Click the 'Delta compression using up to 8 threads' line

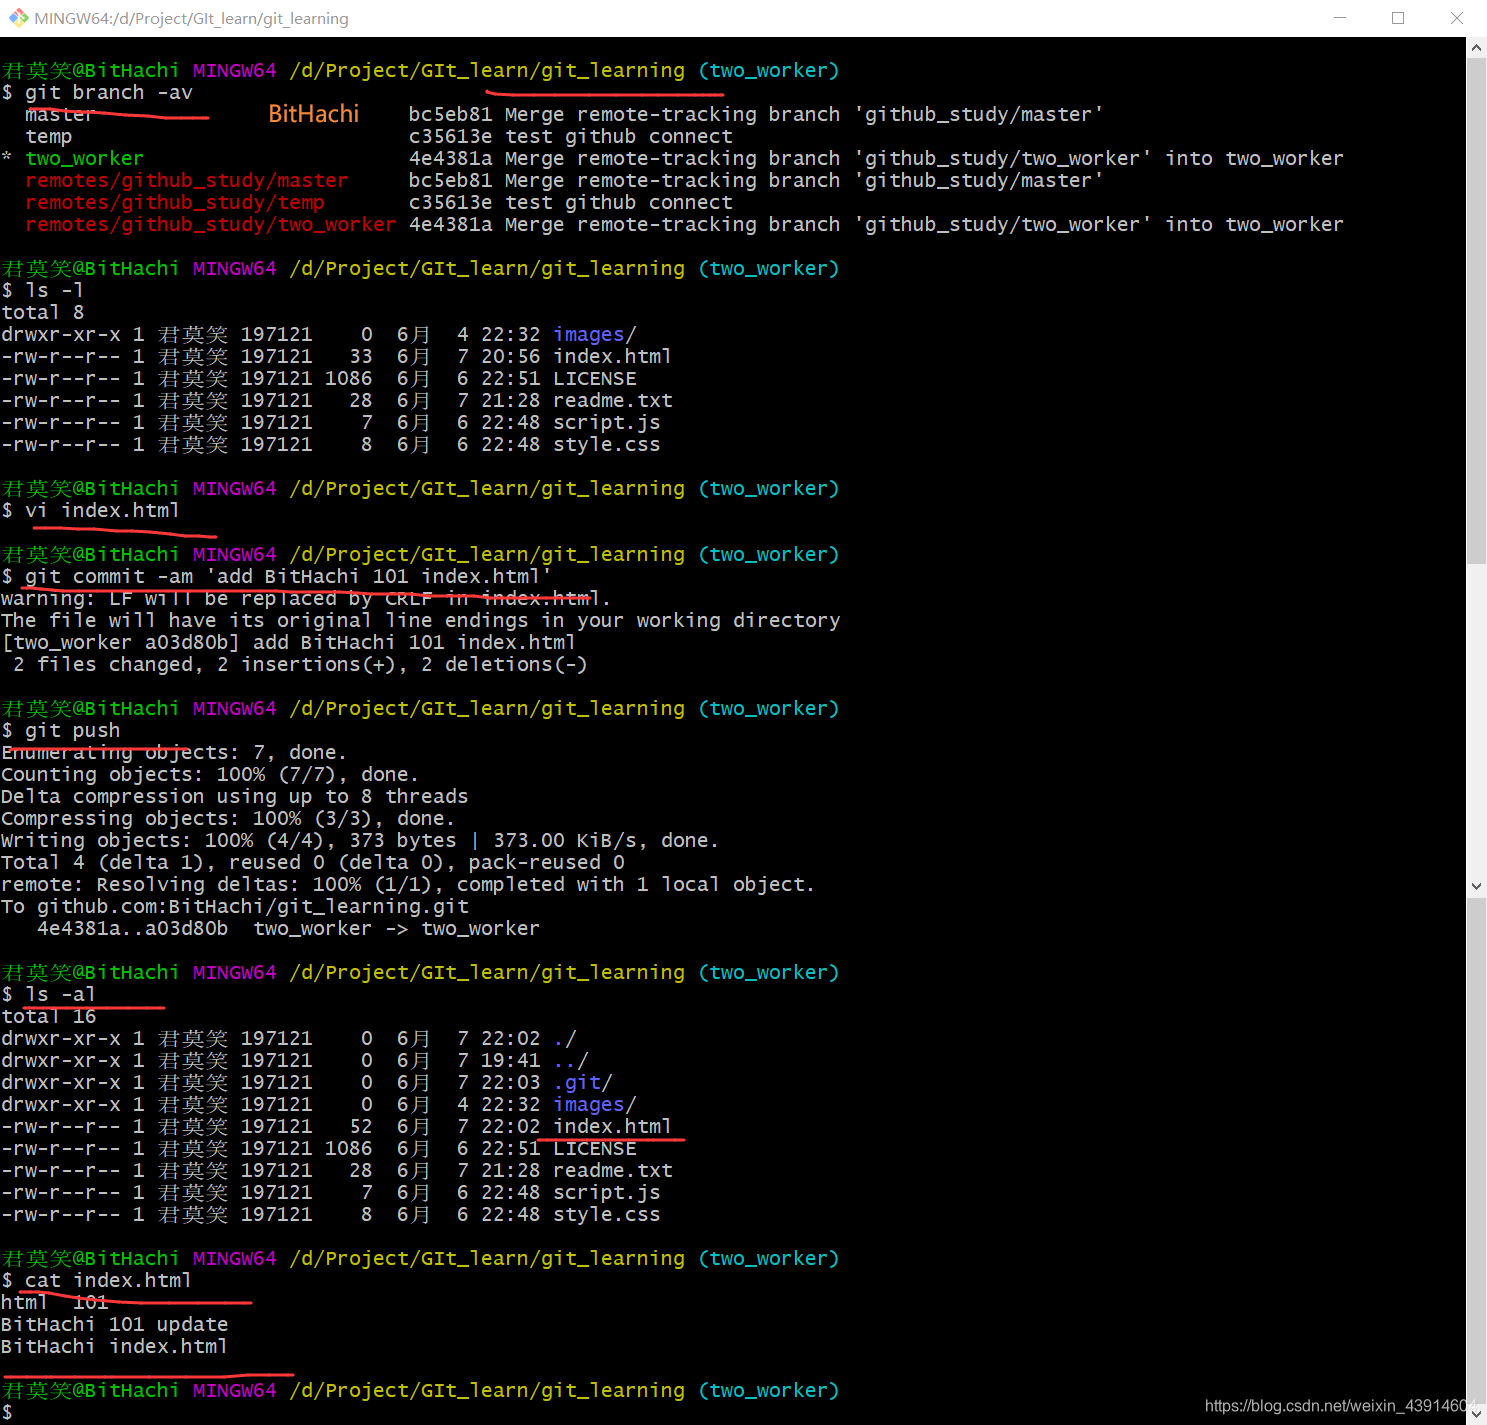(x=235, y=797)
